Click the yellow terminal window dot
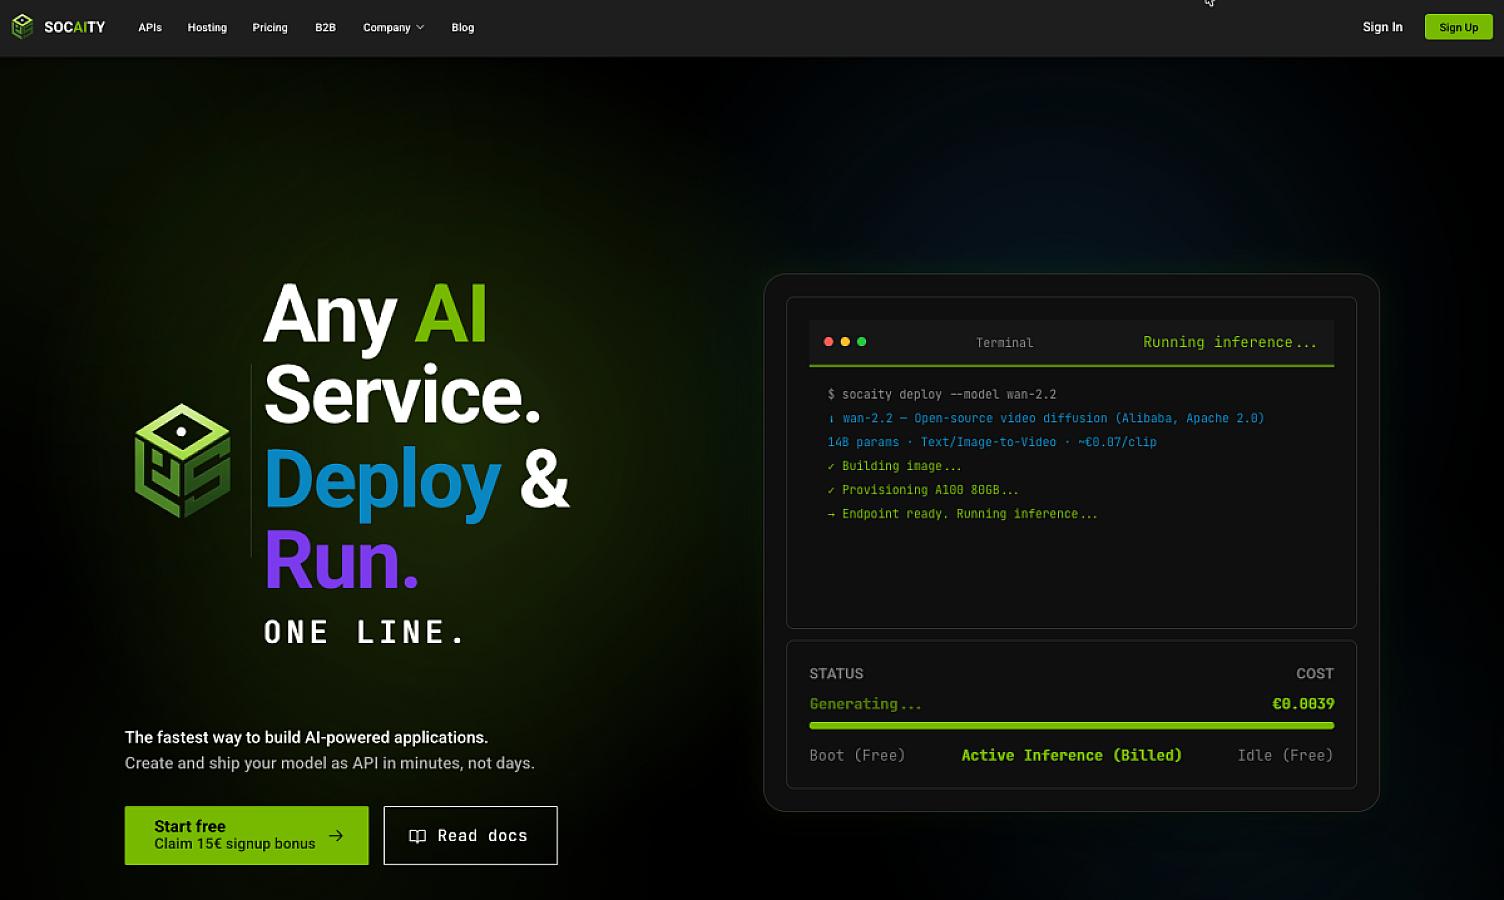Screen dimensions: 1504x900 coord(845,342)
